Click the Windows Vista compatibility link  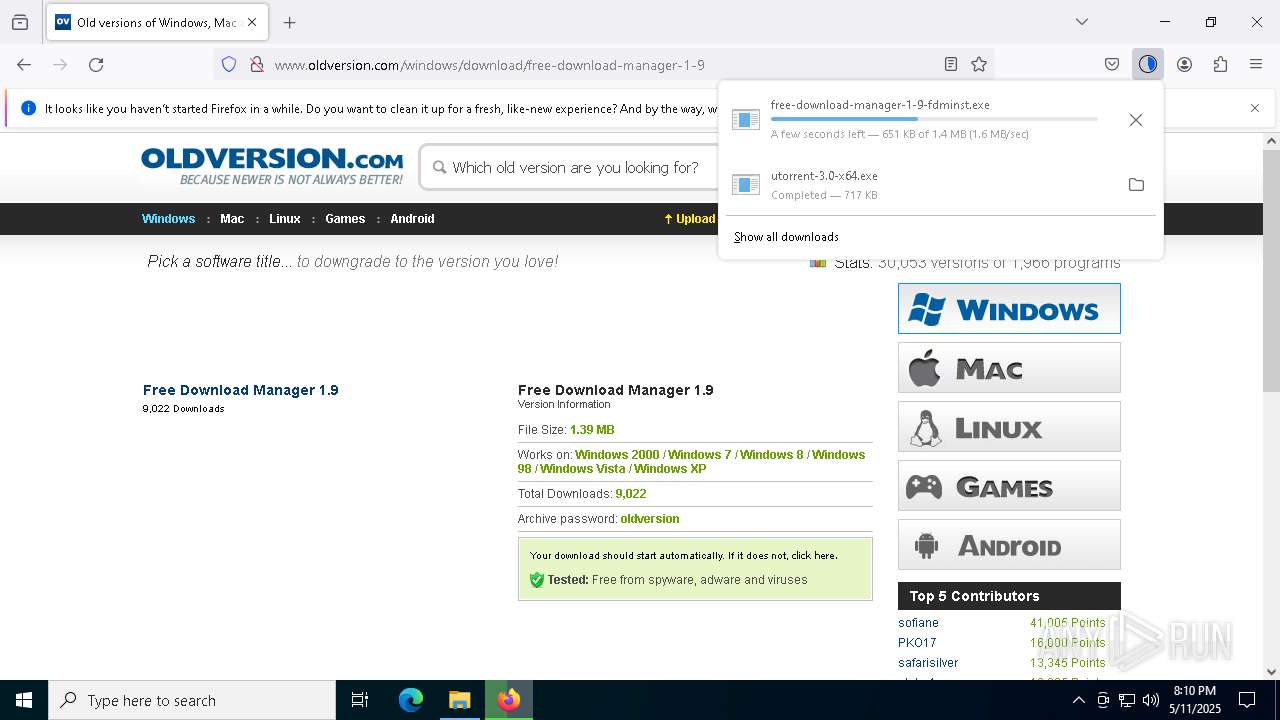point(582,469)
